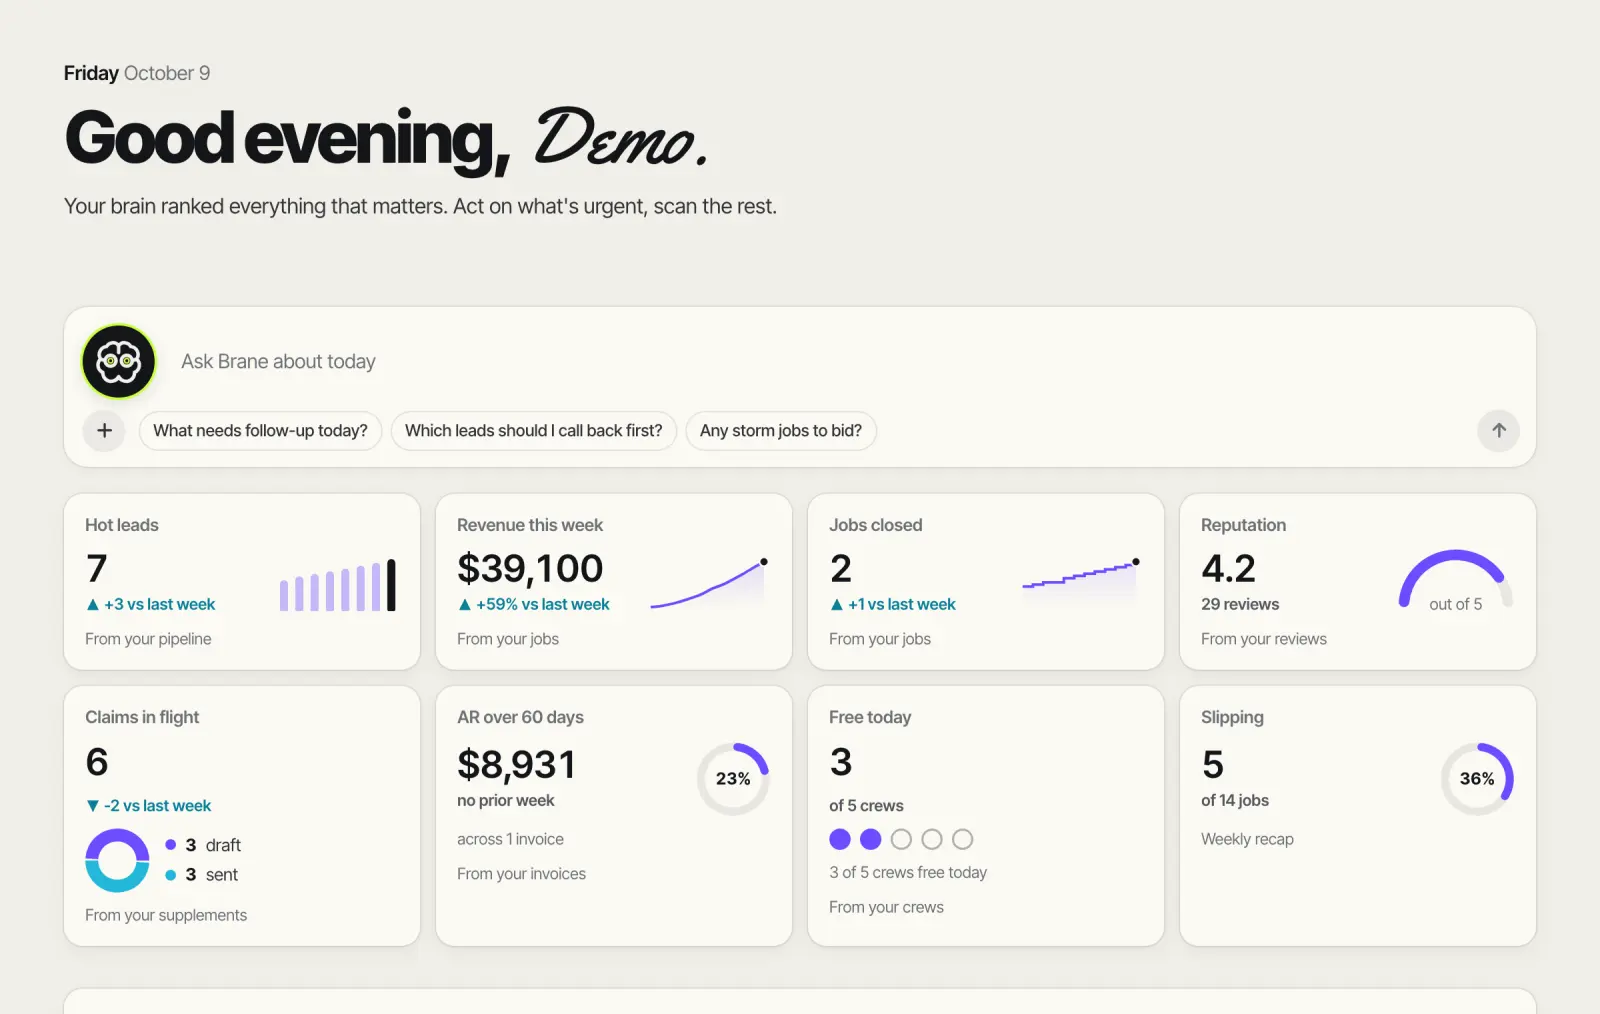Click the 'Weekly recap' text

(x=1247, y=840)
